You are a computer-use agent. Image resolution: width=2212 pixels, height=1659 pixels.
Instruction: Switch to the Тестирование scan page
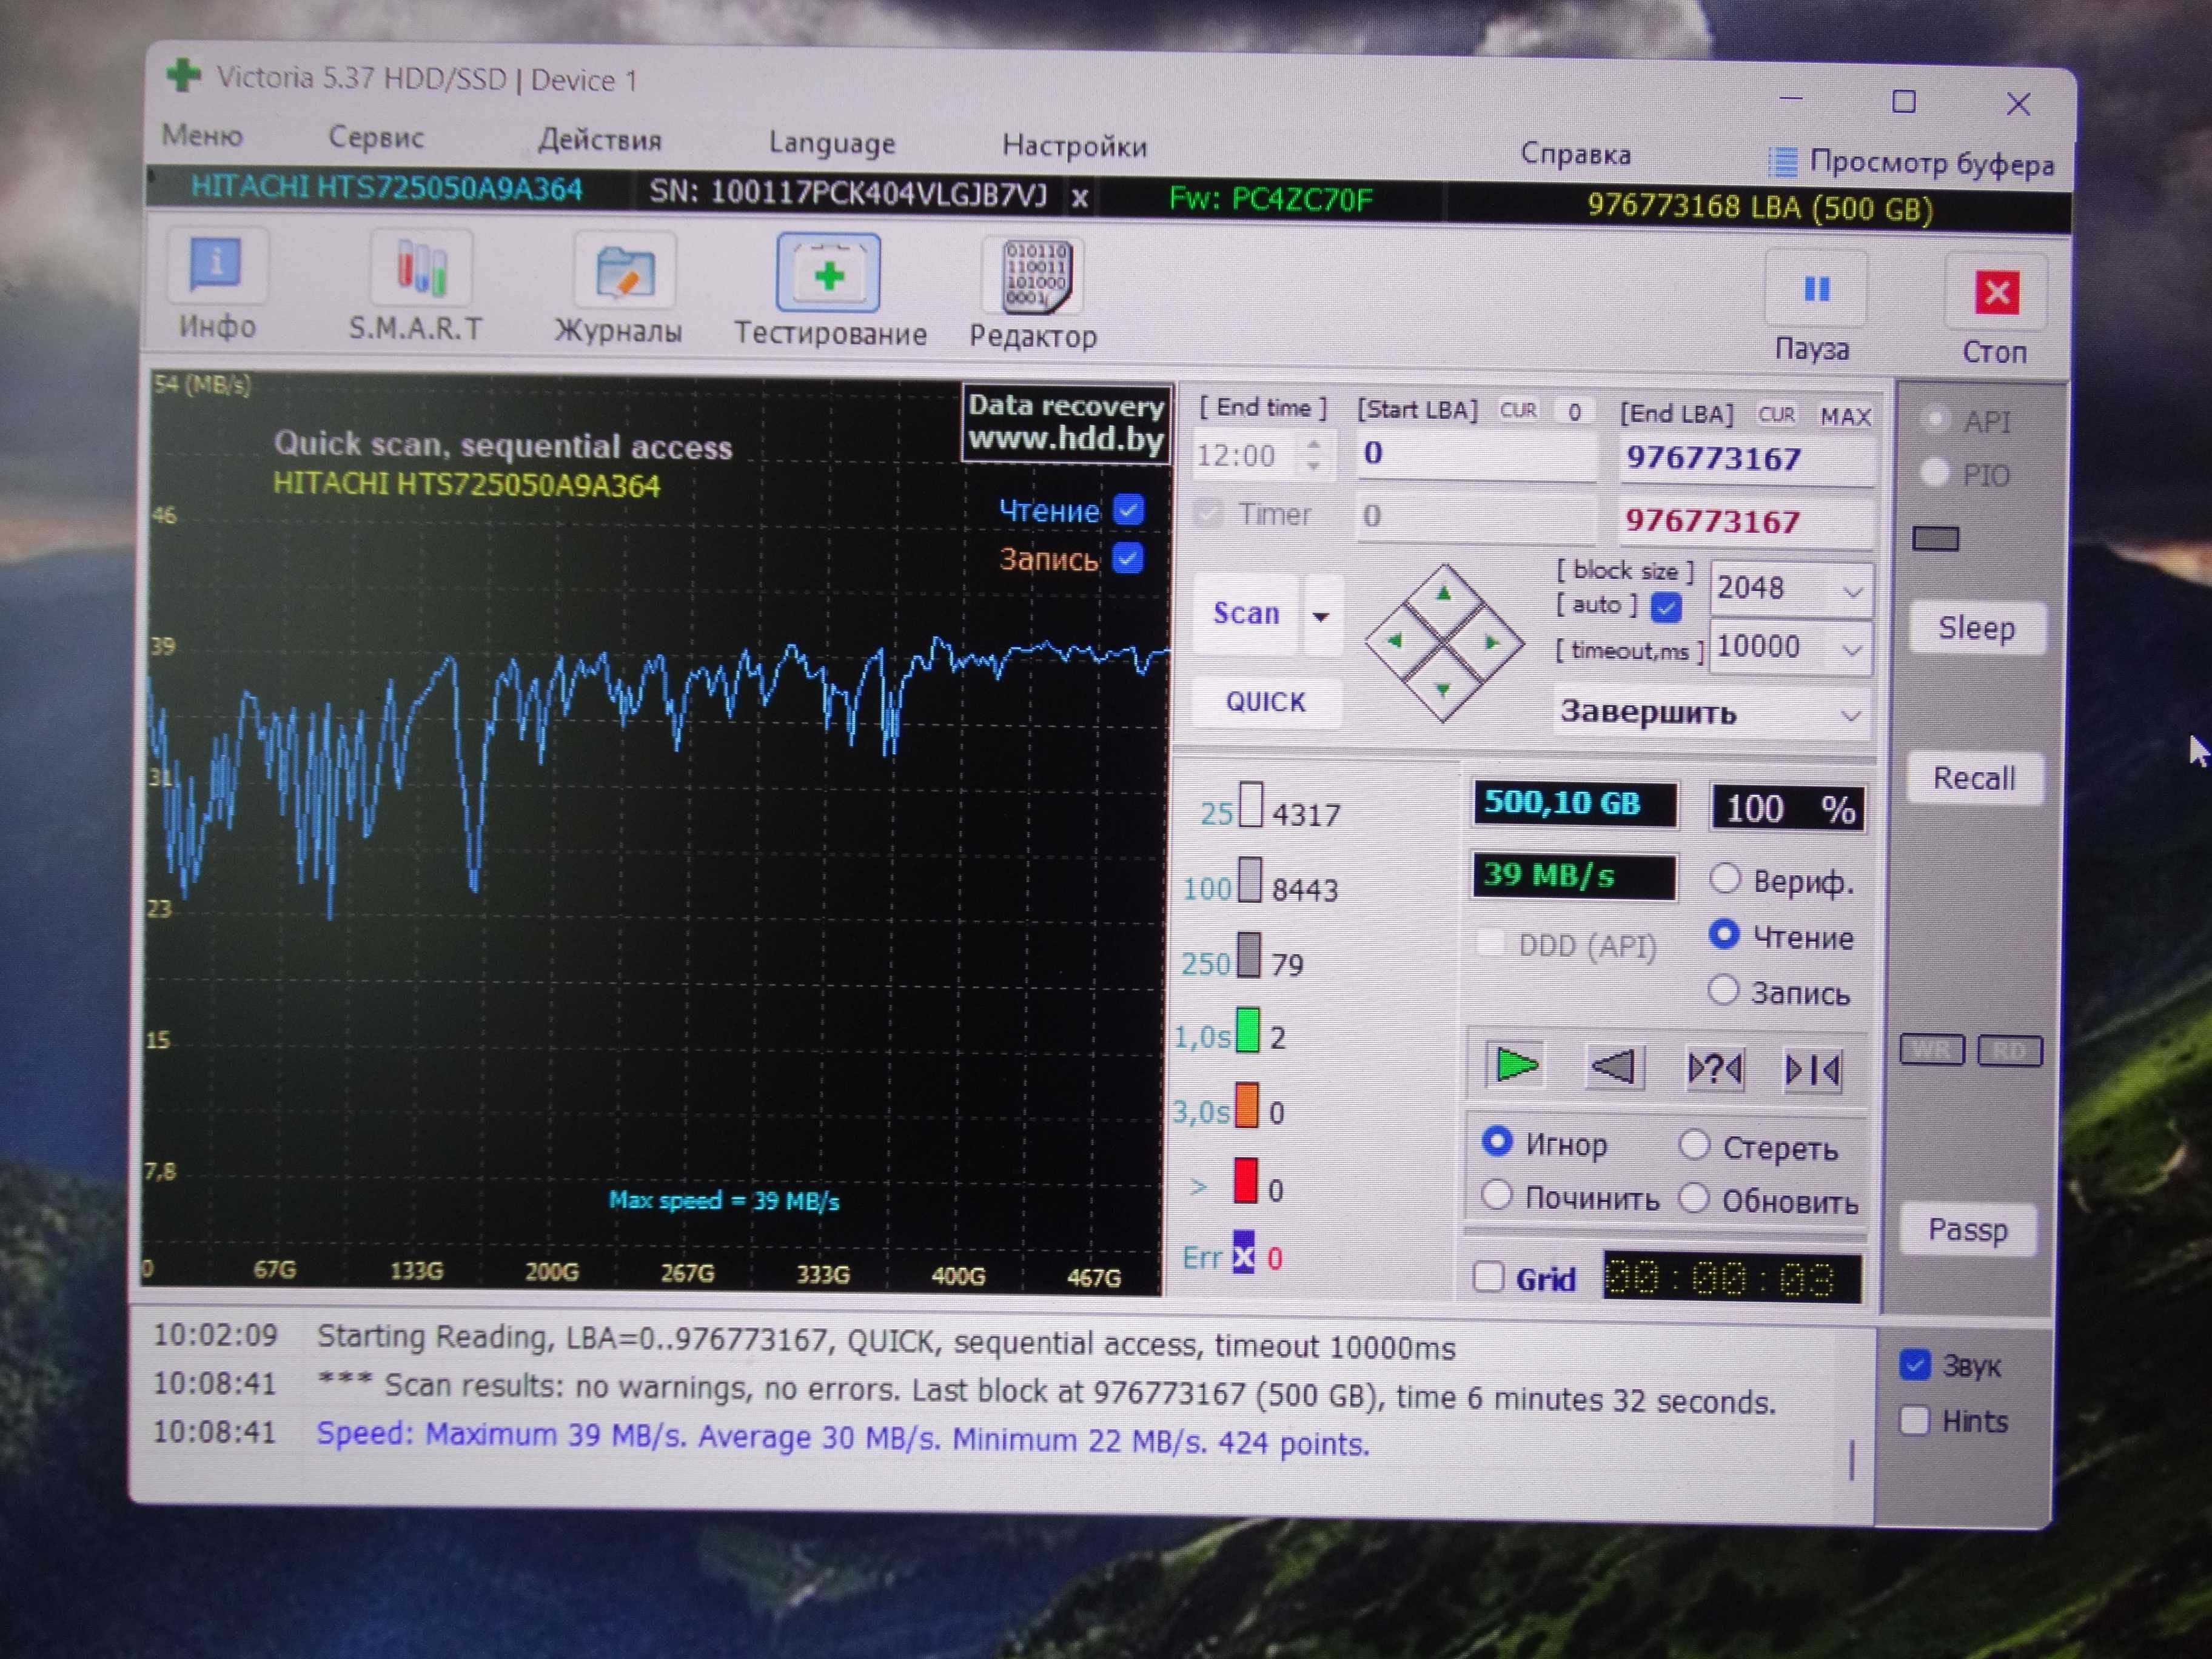[828, 273]
